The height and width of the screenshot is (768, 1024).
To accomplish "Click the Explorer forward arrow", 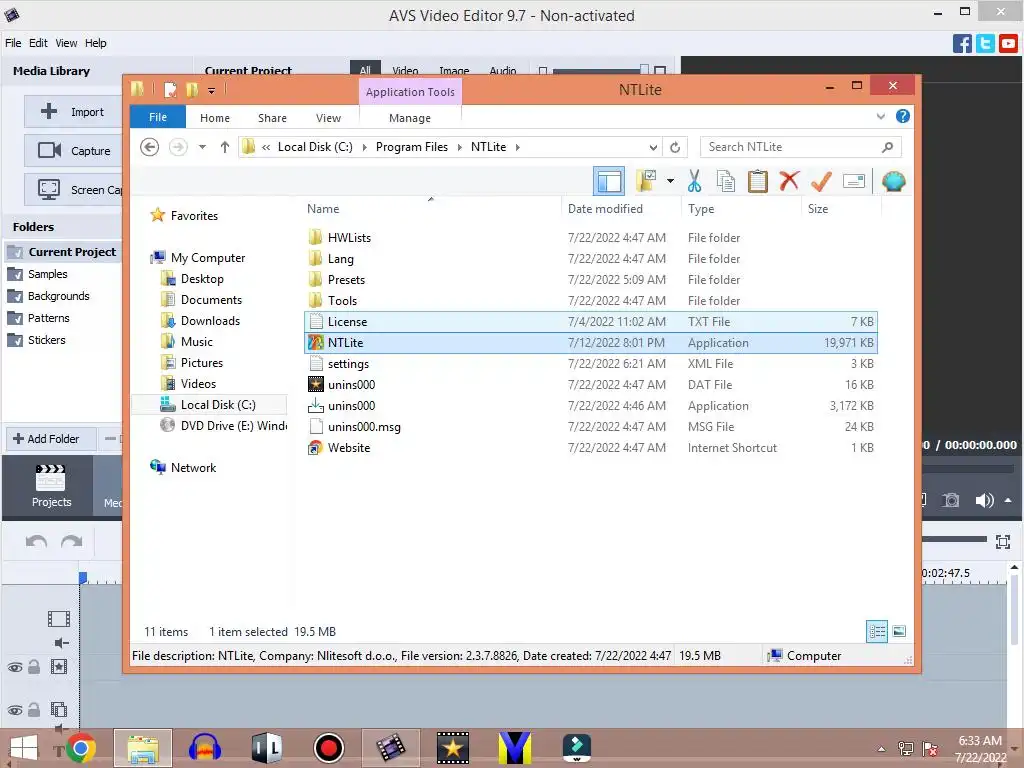I will point(178,147).
